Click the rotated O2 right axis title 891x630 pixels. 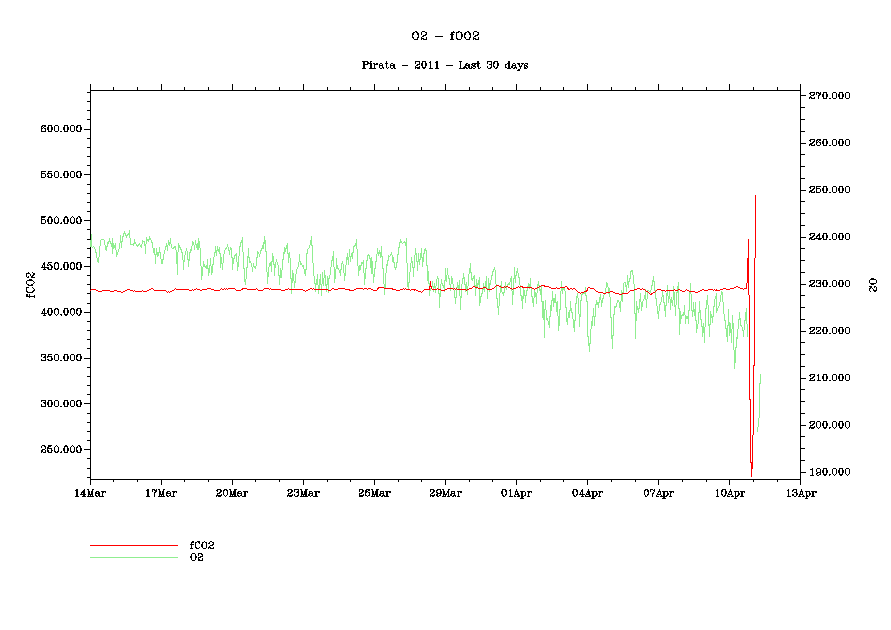click(x=872, y=285)
